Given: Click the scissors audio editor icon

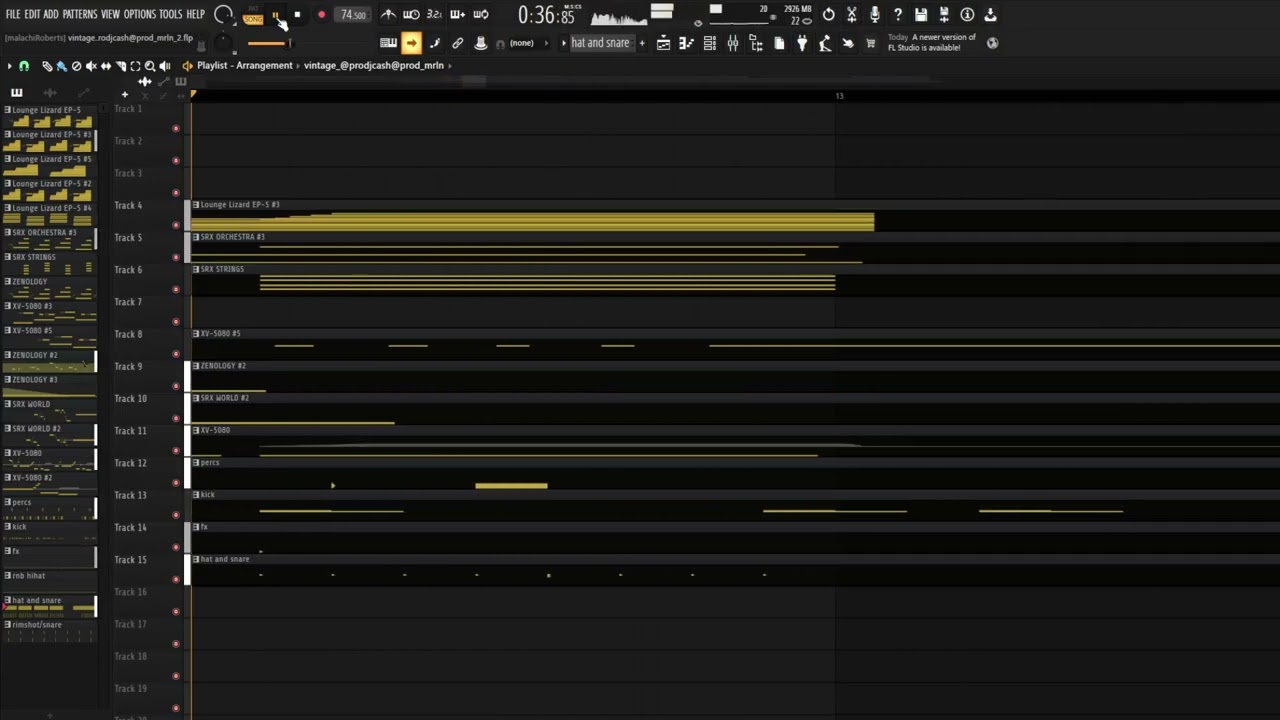Looking at the screenshot, I should pyautogui.click(x=852, y=14).
